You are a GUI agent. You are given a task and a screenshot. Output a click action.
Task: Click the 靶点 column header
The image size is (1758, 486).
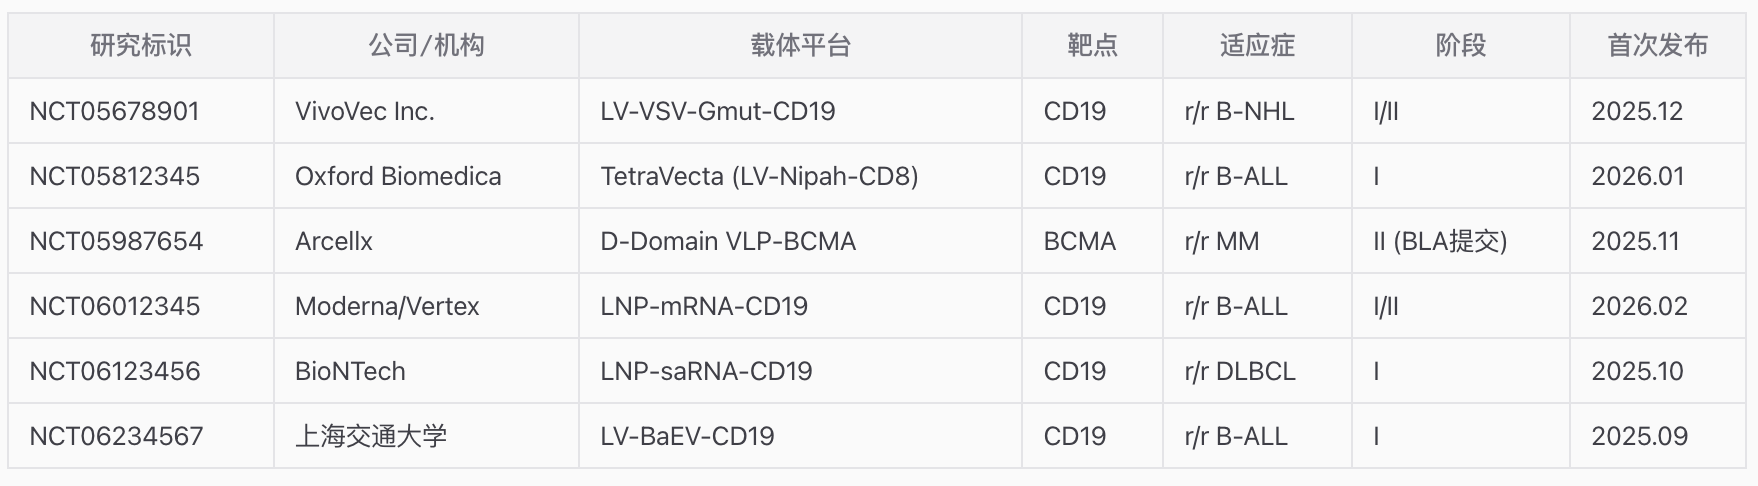(1092, 46)
